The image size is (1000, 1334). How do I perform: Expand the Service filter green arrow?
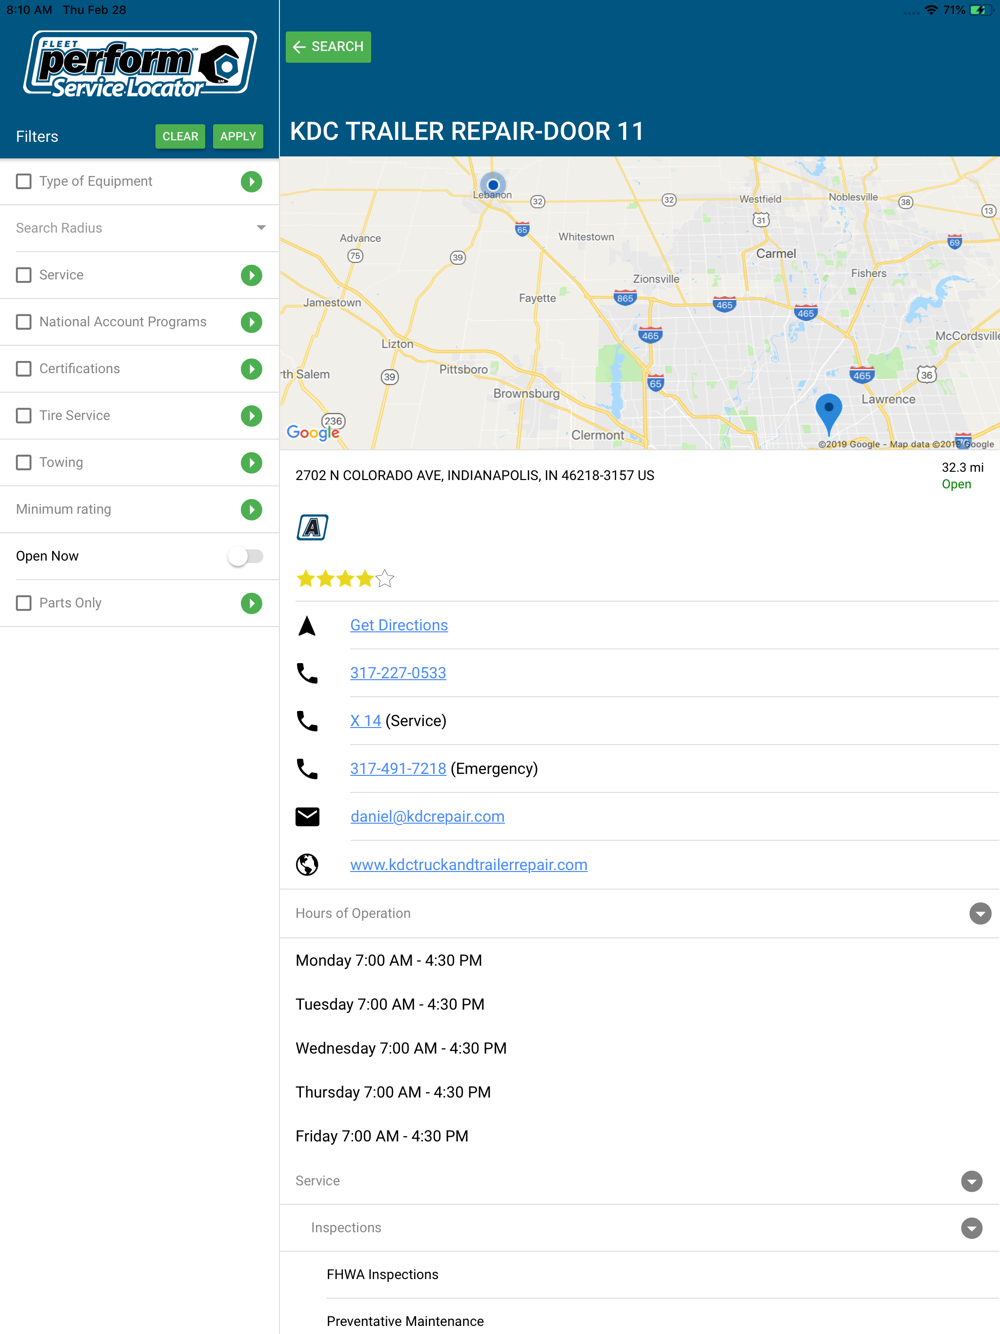(x=252, y=275)
